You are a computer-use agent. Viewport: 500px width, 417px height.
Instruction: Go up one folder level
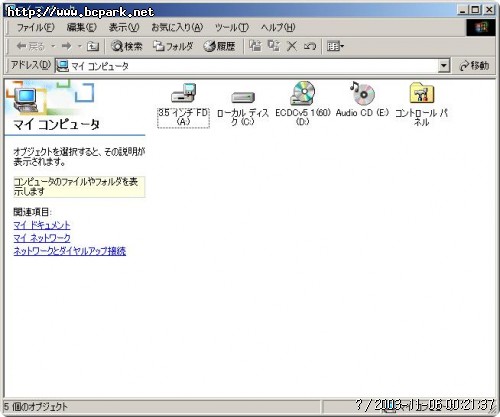click(93, 46)
